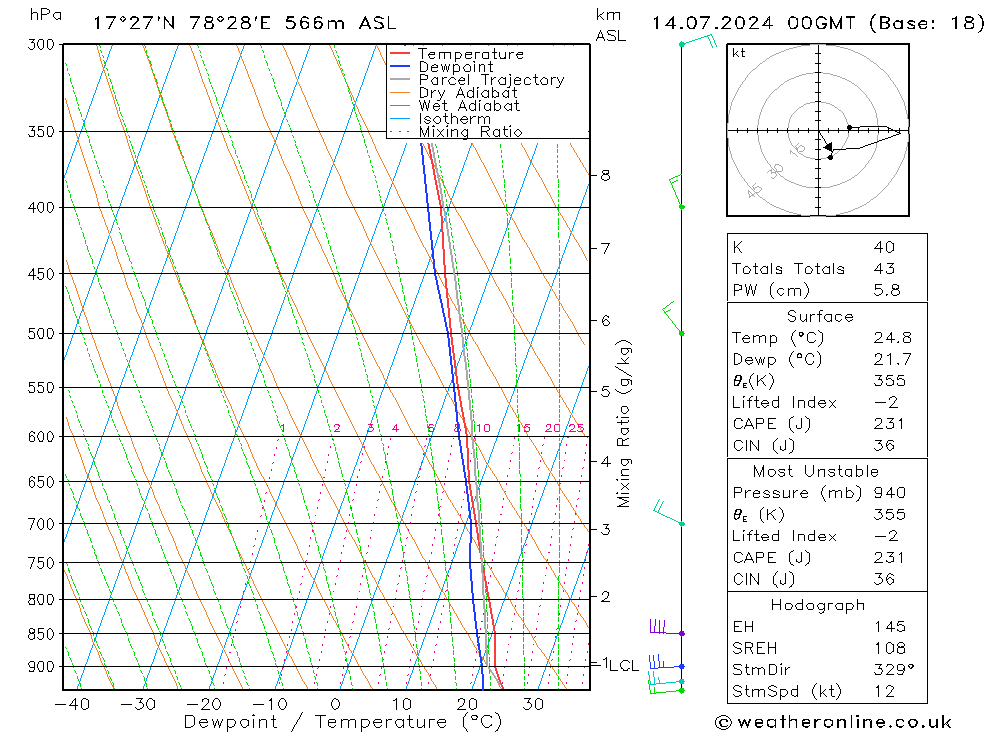The image size is (1000, 733).
Task: Click the Mixing Ratio legend entry
Action: 470,132
